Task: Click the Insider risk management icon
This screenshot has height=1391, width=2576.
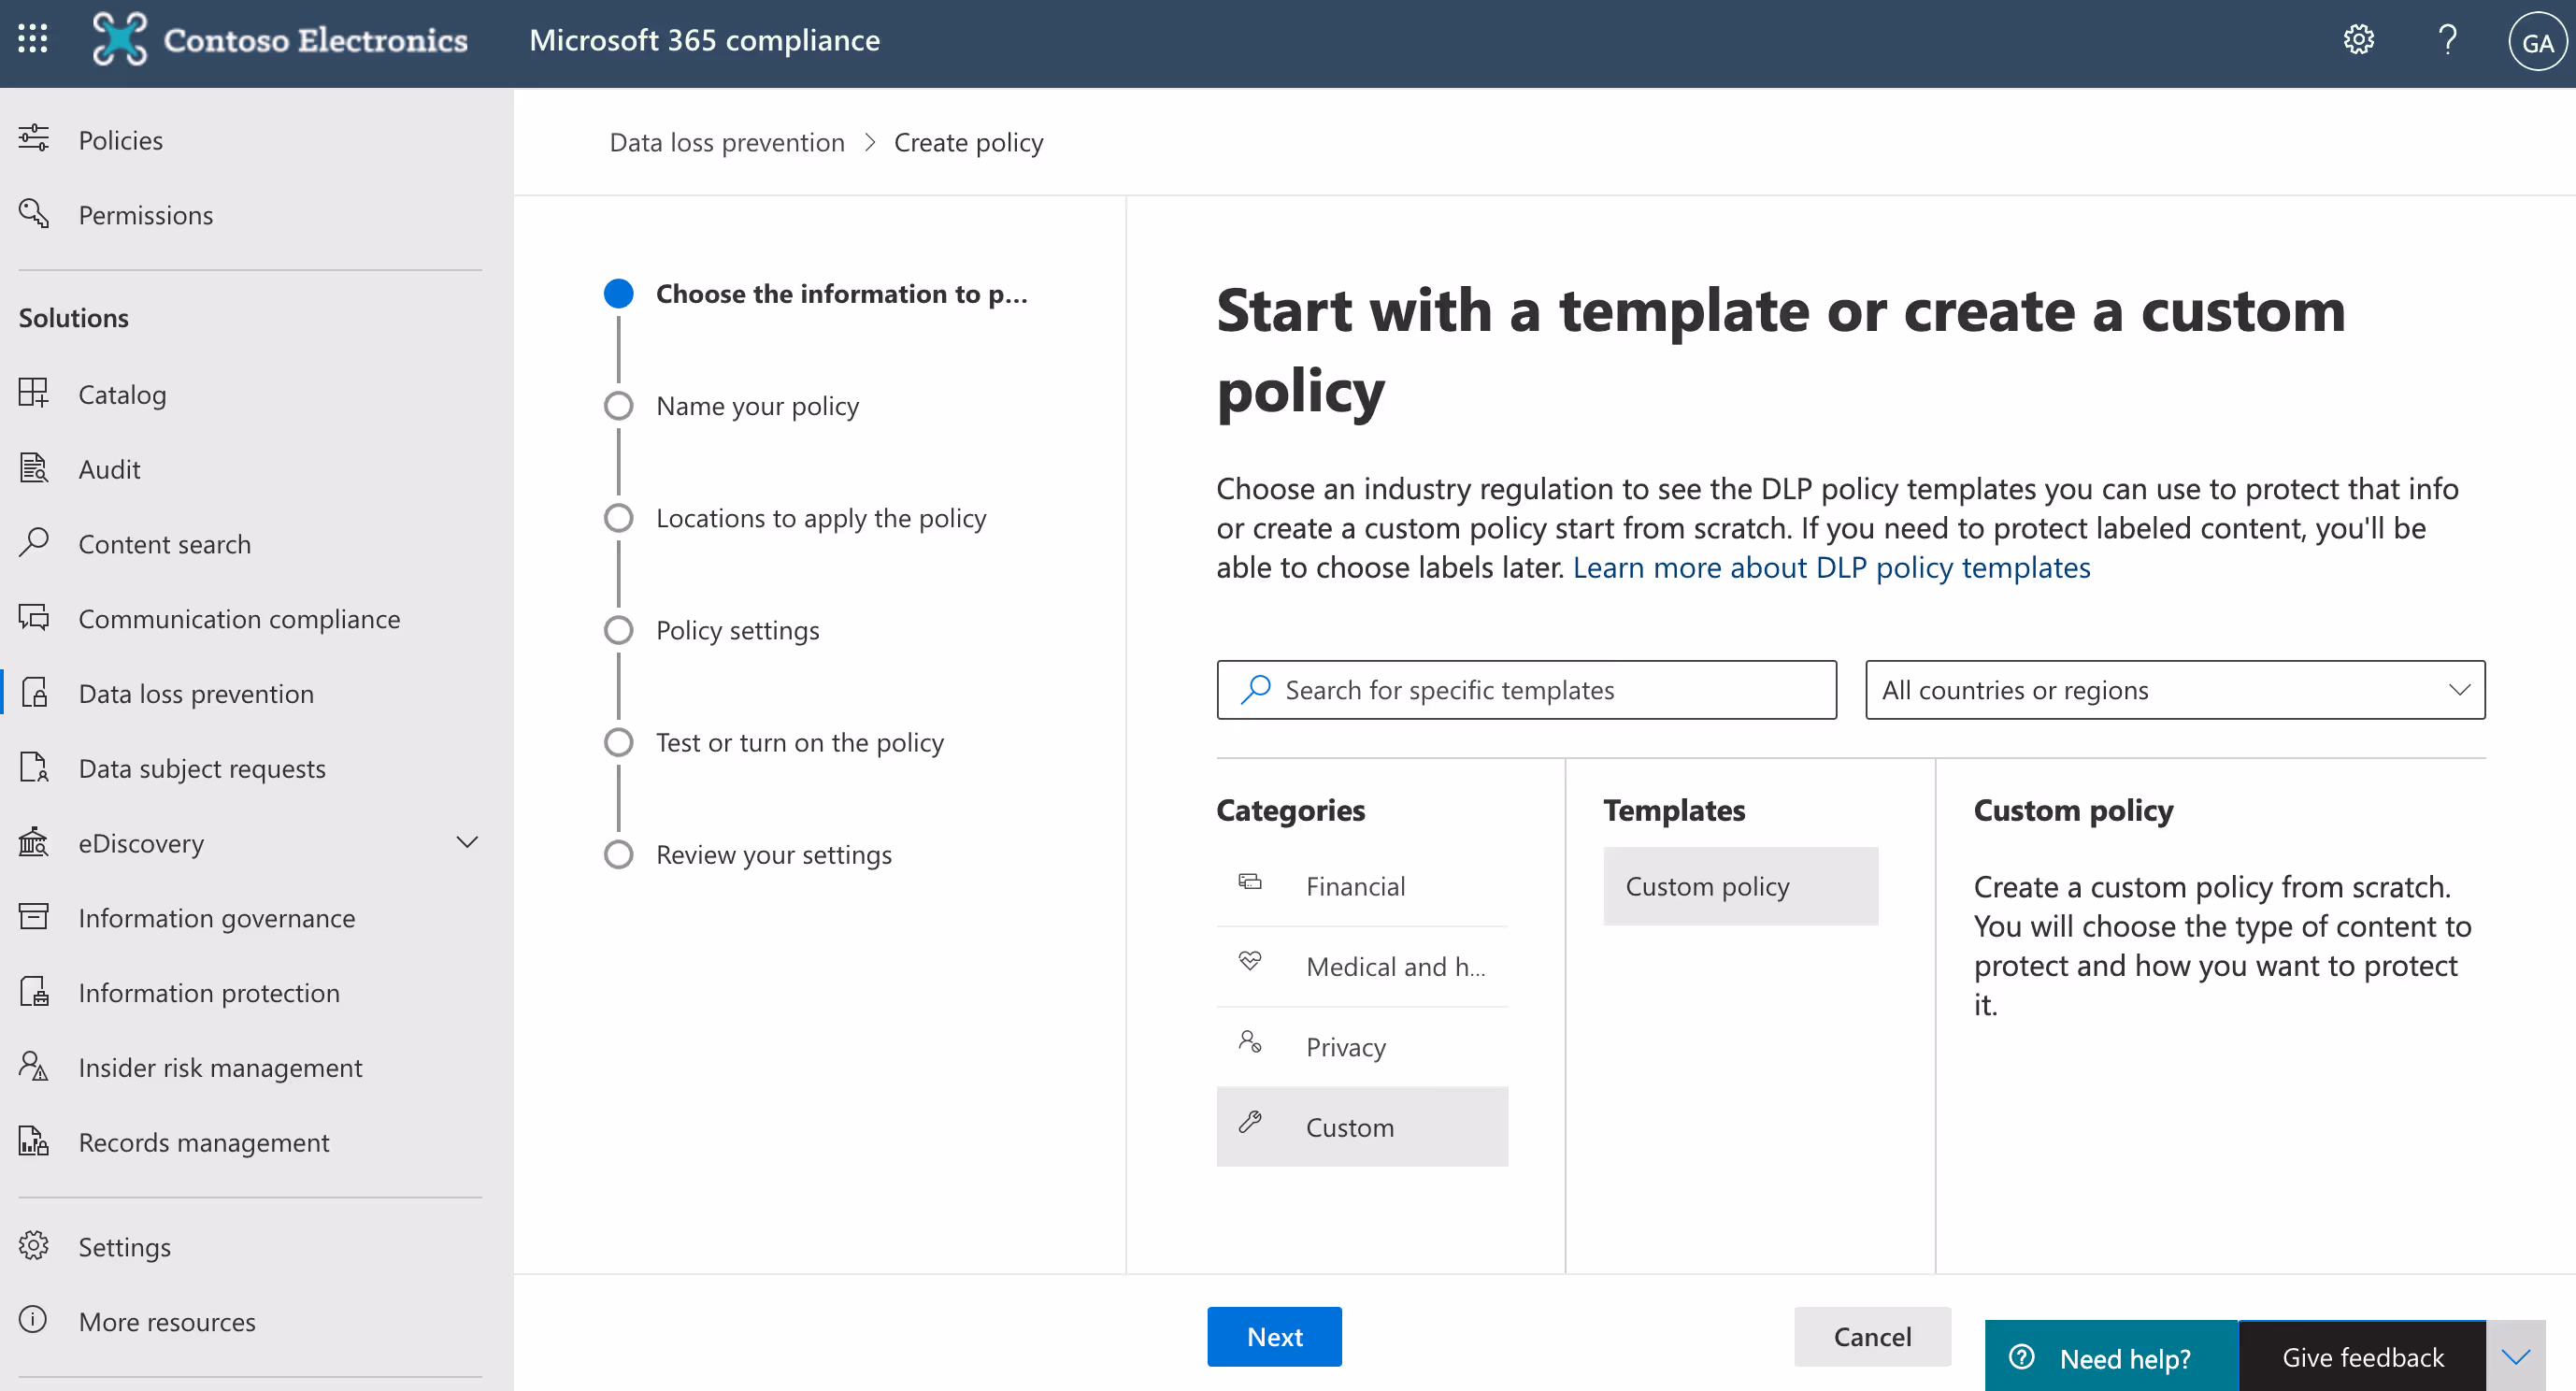Action: click(x=33, y=1066)
